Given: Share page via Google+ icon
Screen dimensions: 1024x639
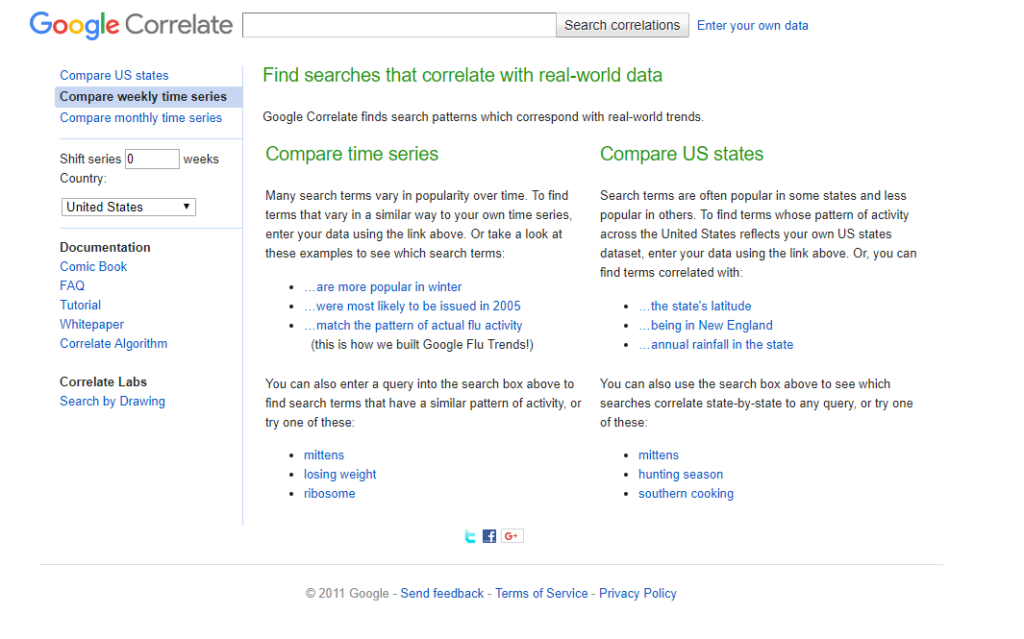Looking at the screenshot, I should 512,536.
